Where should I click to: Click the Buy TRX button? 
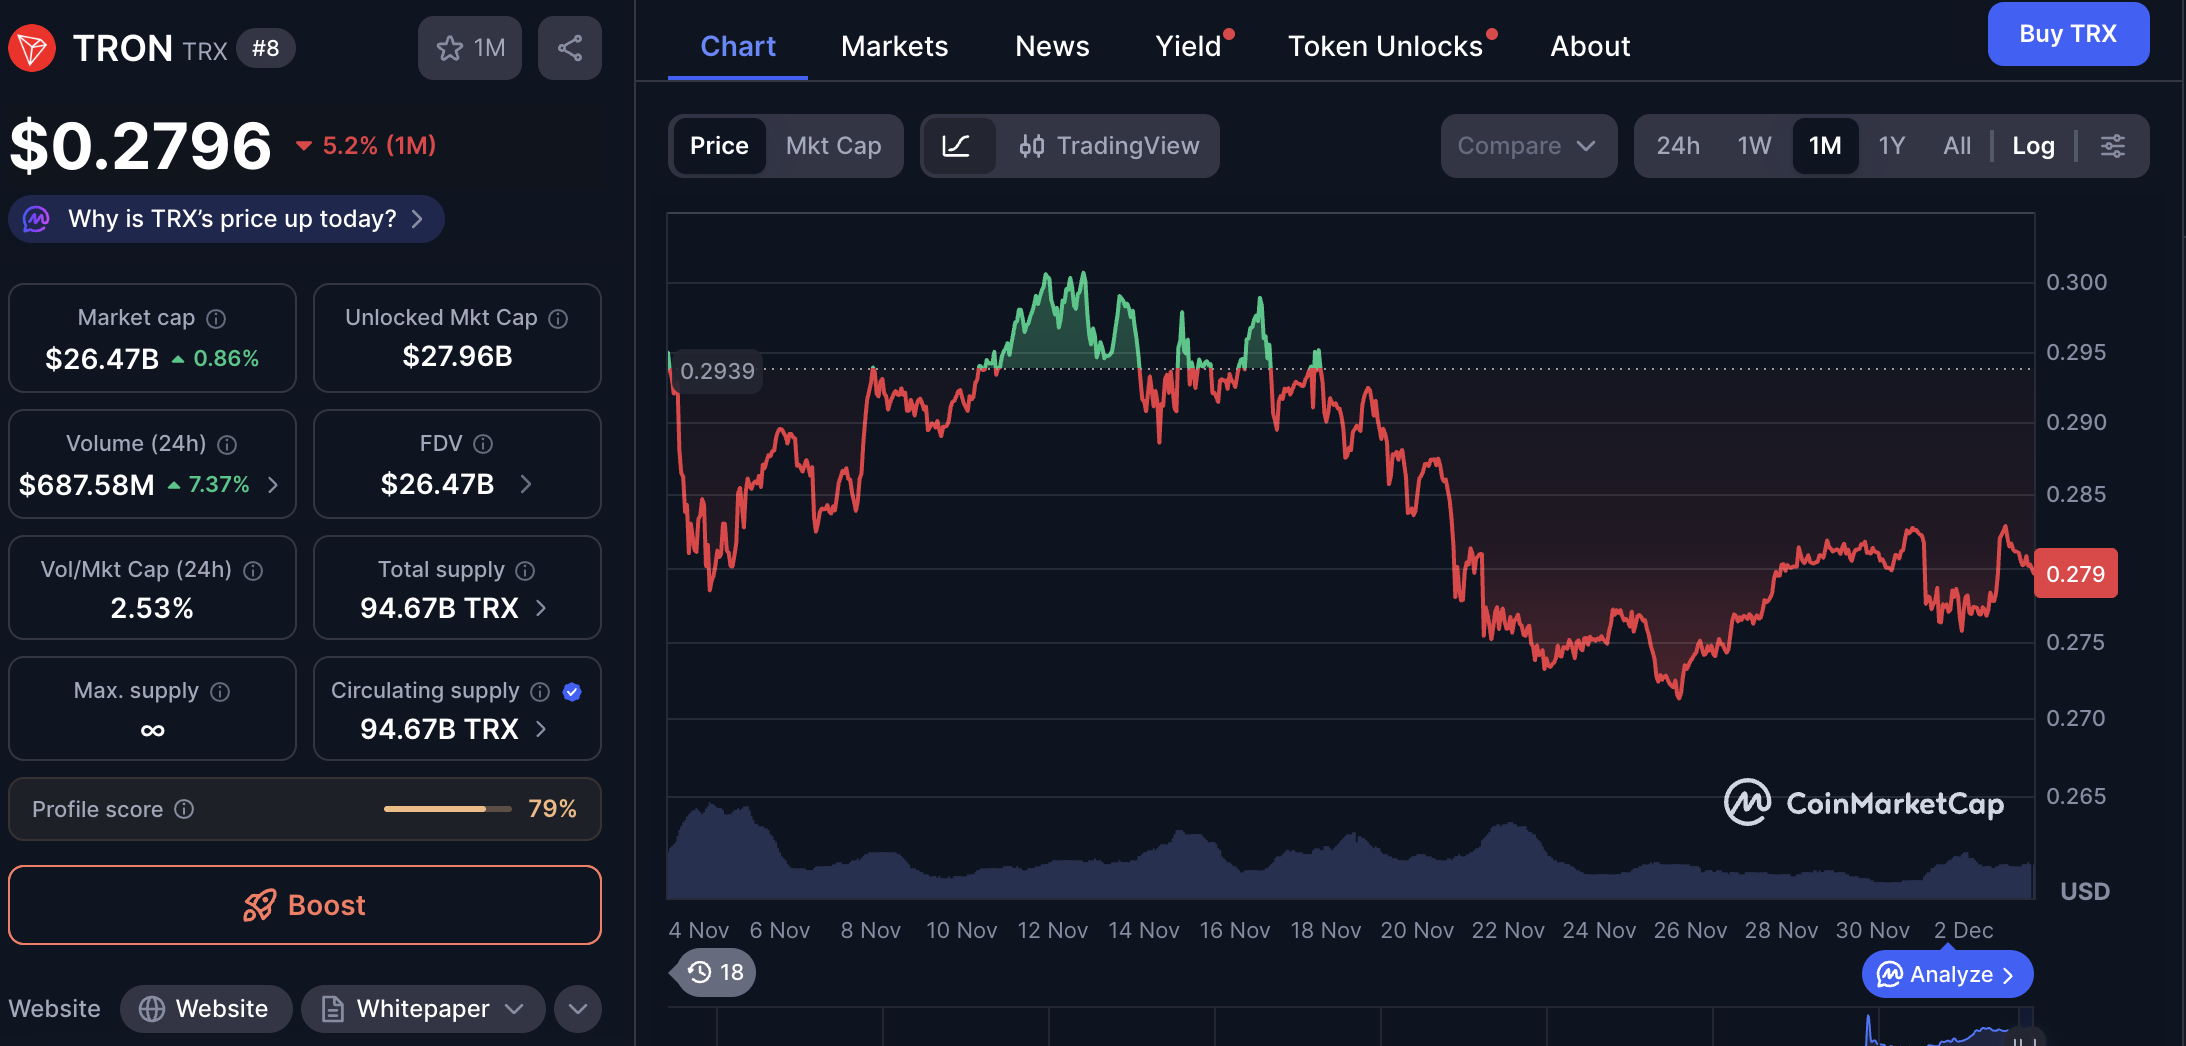click(x=2067, y=34)
